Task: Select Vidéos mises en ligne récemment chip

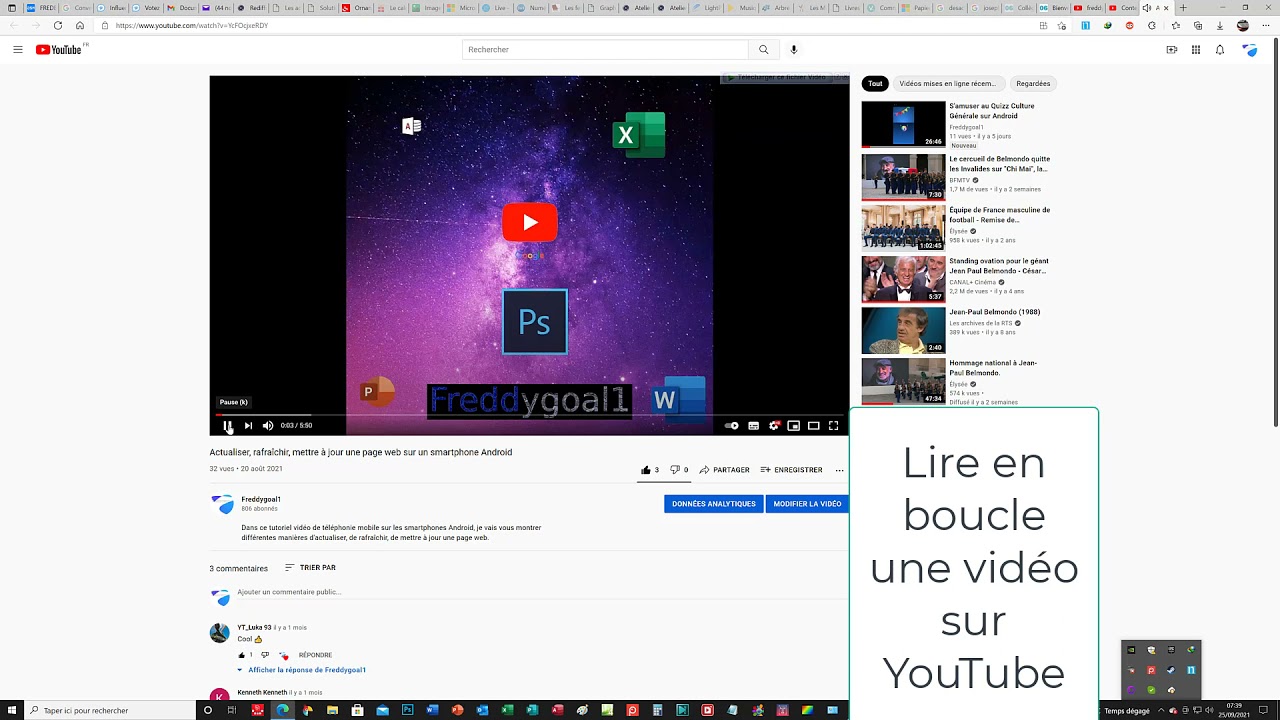Action: click(x=947, y=84)
